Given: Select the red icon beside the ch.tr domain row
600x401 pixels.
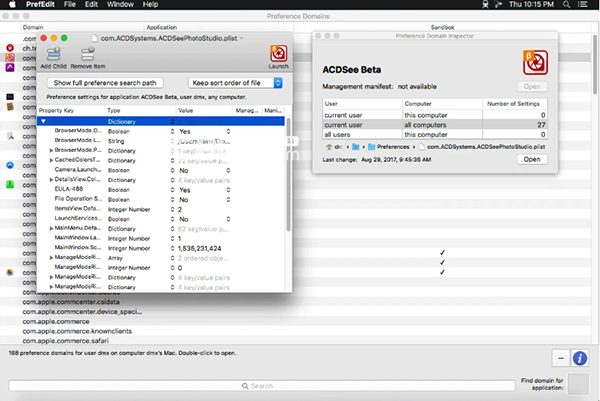Looking at the screenshot, I should [10, 48].
